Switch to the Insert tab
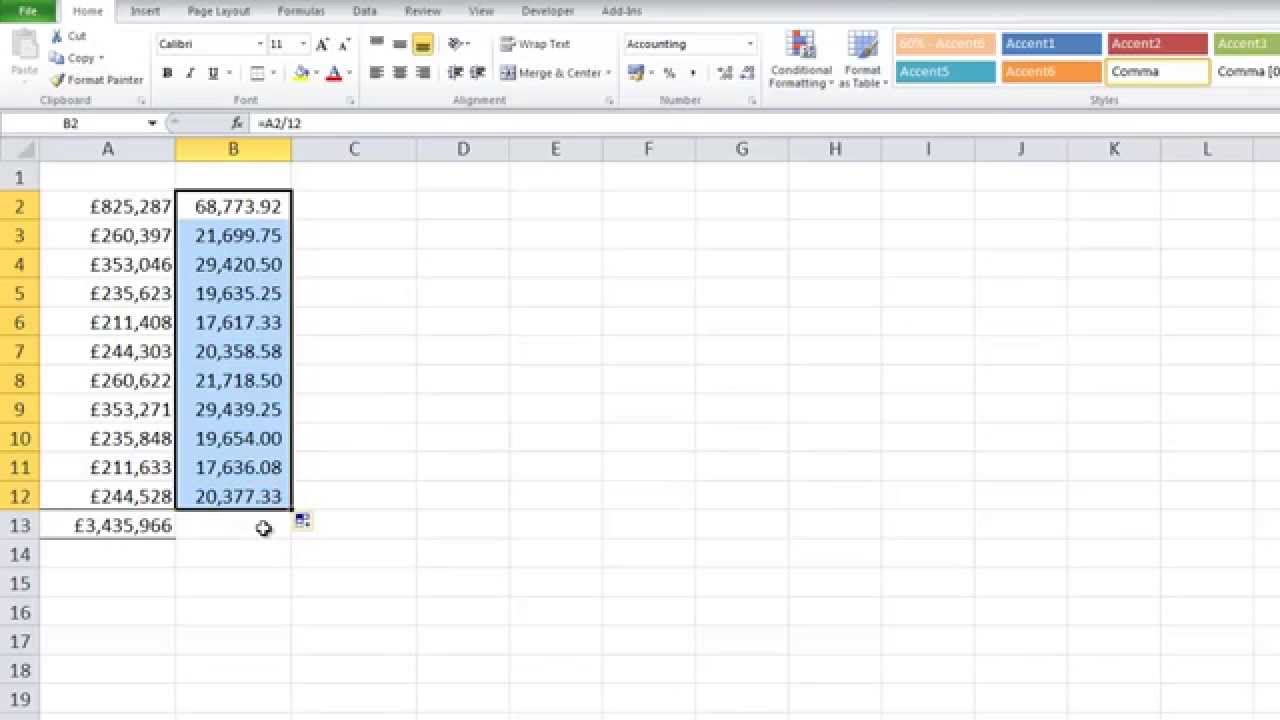Image resolution: width=1280 pixels, height=720 pixels. pos(145,11)
